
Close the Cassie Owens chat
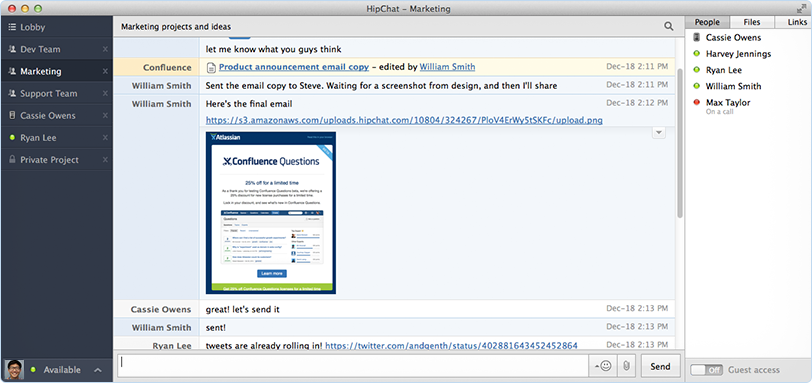pyautogui.click(x=105, y=116)
